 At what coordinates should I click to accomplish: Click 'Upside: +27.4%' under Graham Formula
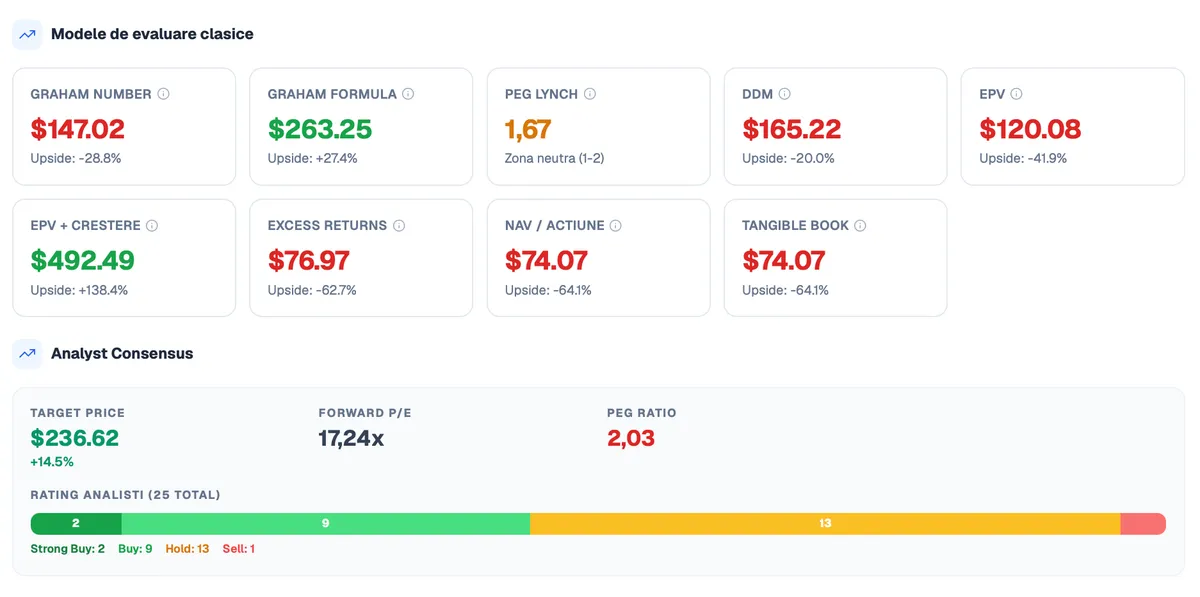pyautogui.click(x=313, y=158)
